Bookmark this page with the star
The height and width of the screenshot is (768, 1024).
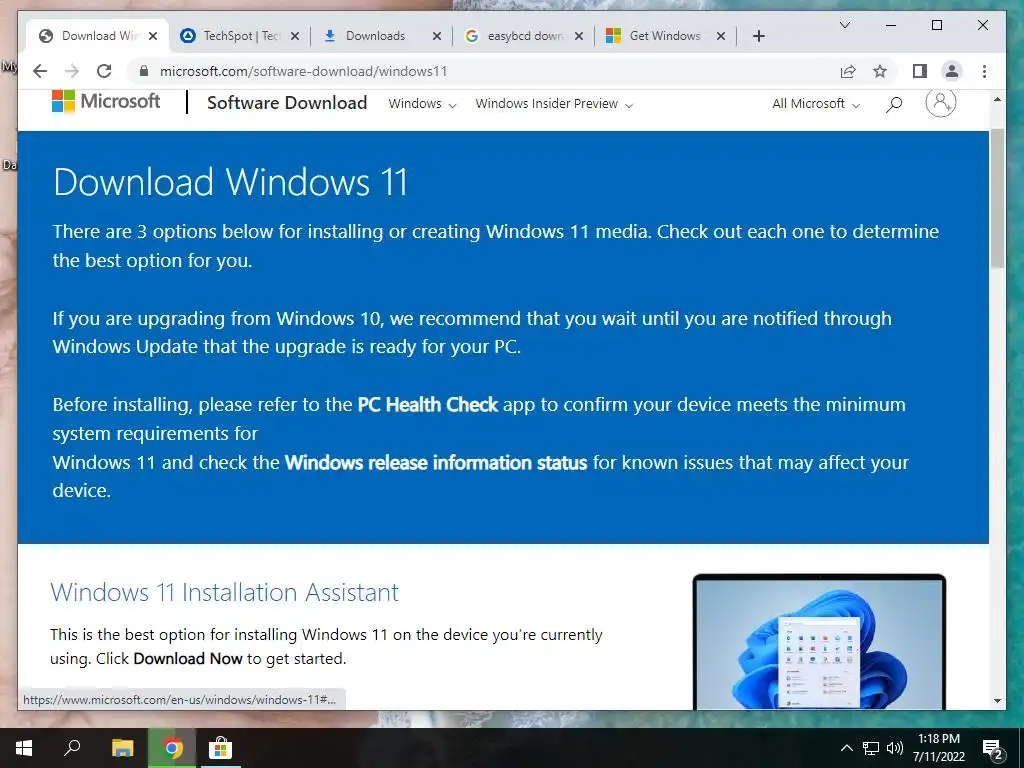[x=880, y=71]
